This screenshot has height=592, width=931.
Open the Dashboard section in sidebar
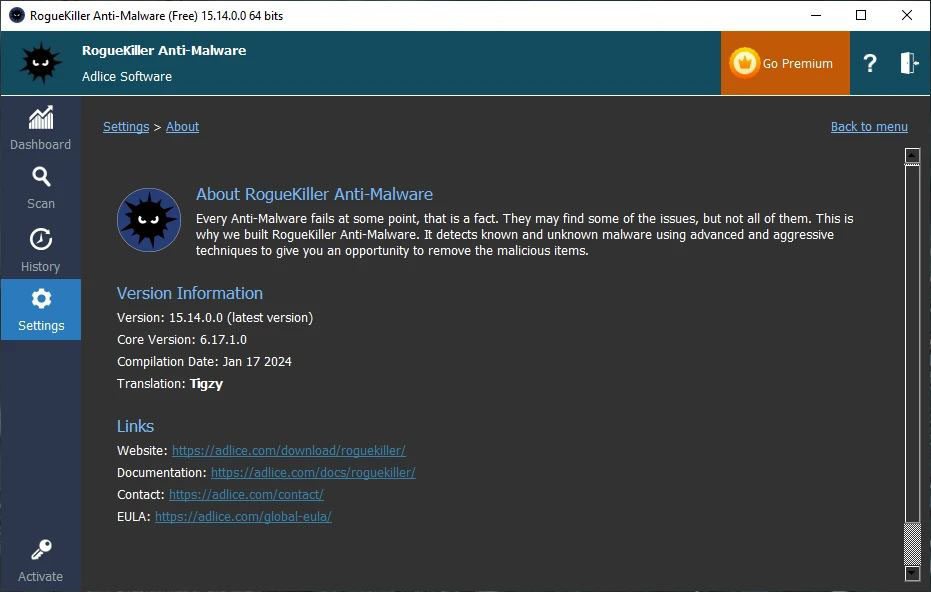click(40, 128)
